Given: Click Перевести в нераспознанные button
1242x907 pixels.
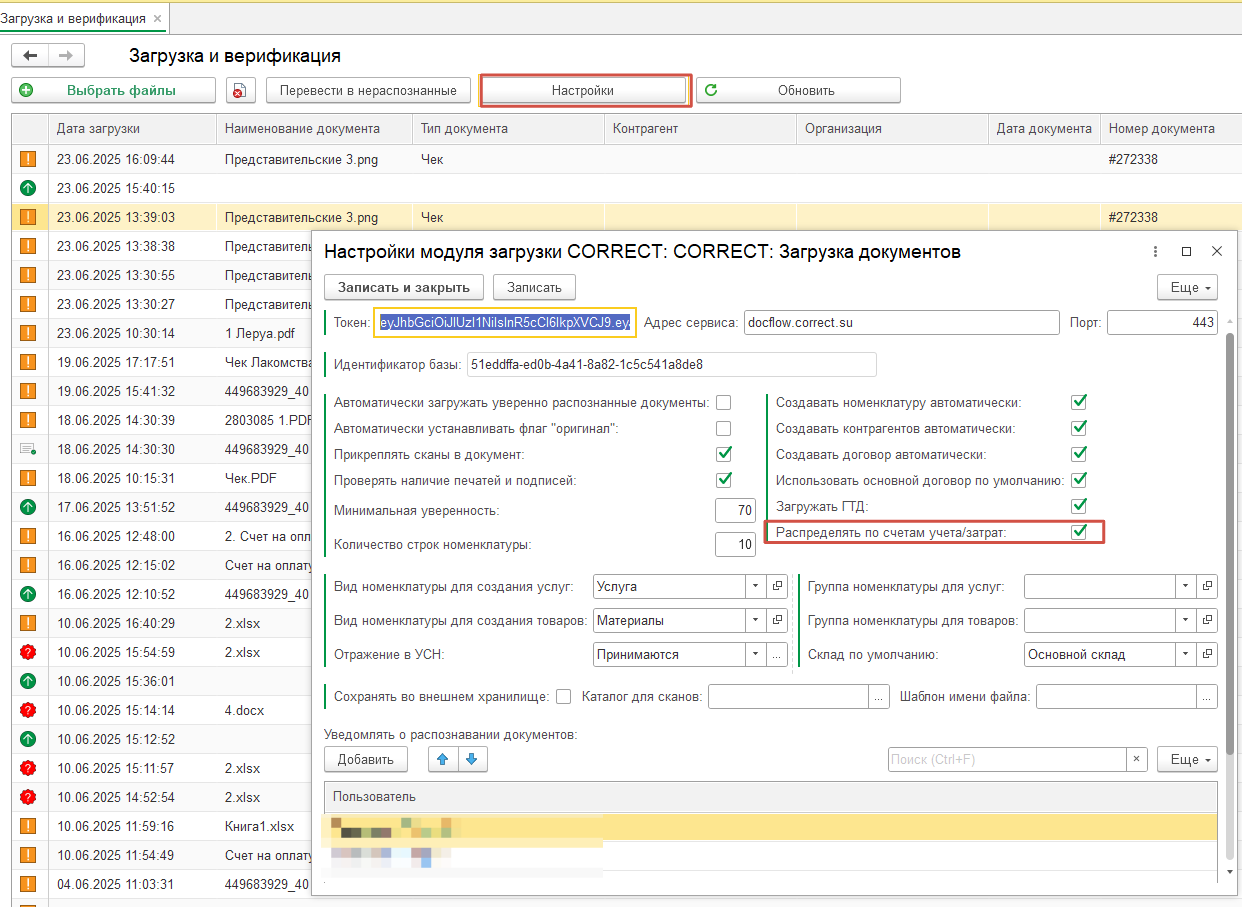Looking at the screenshot, I should [x=368, y=90].
